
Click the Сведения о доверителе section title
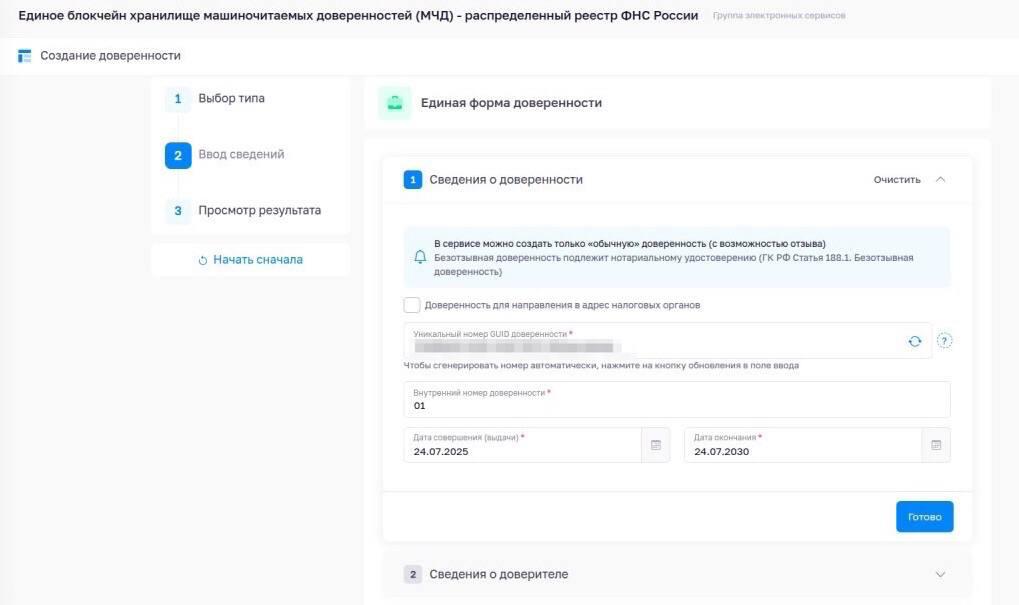(498, 574)
